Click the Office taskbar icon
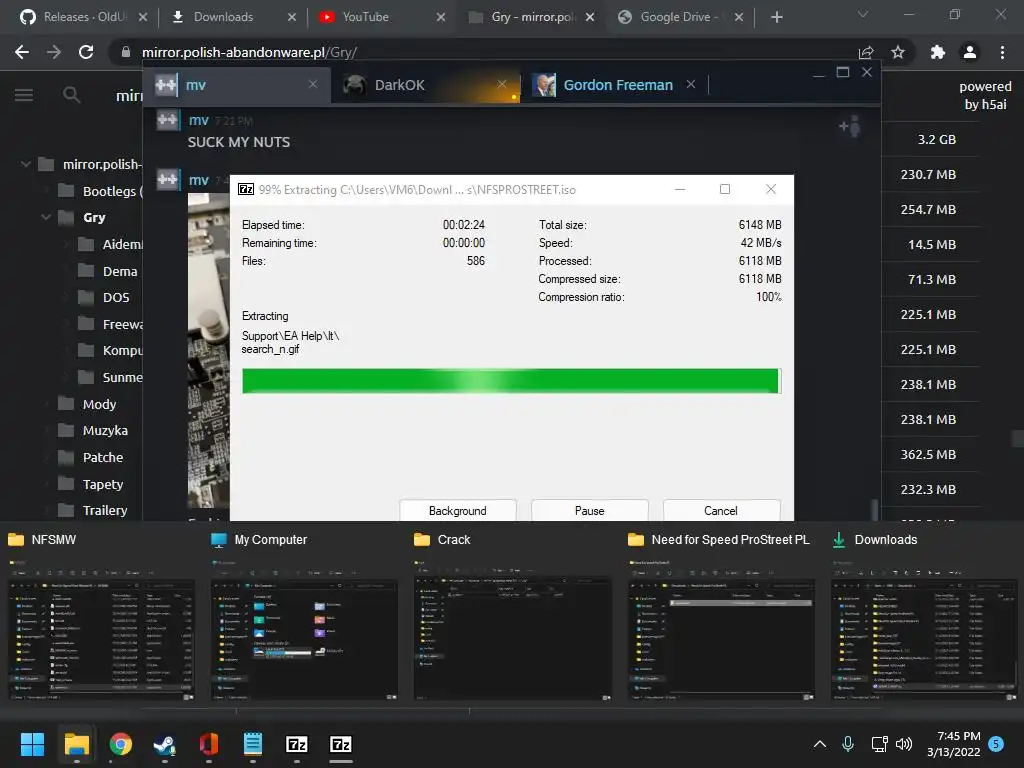Screen dimensions: 1024x768 pos(209,744)
